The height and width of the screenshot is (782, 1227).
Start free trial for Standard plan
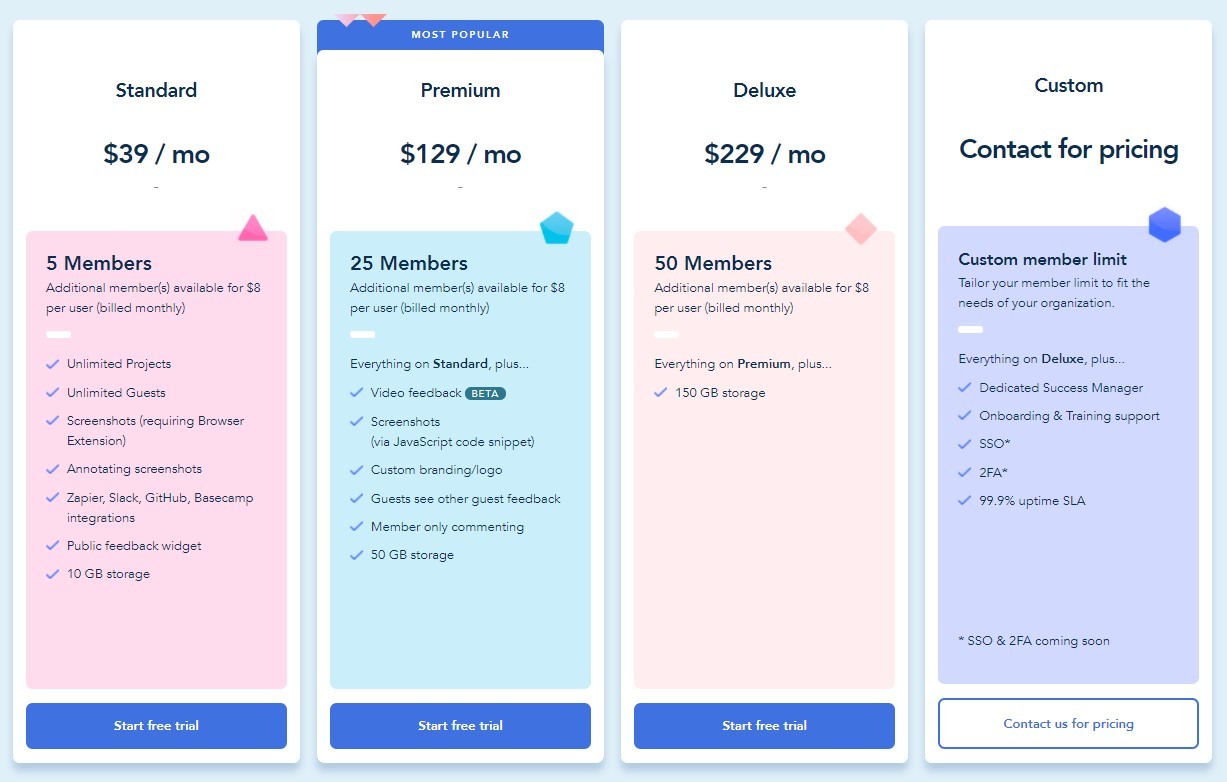pyautogui.click(x=156, y=726)
